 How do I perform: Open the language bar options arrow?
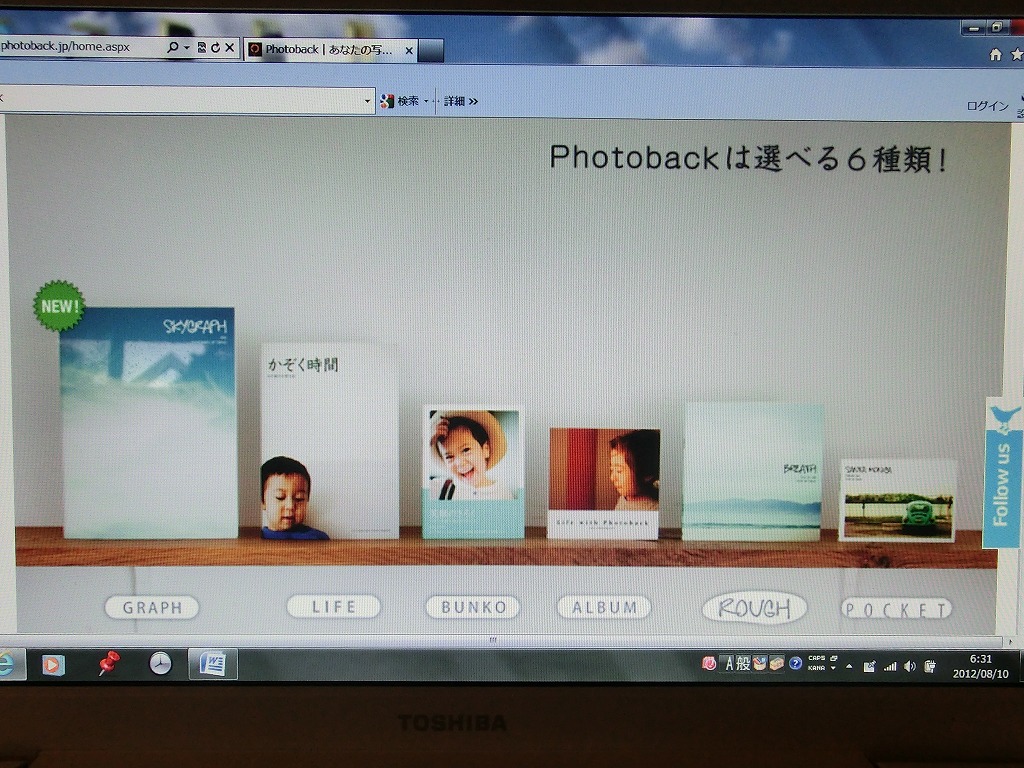pos(833,668)
